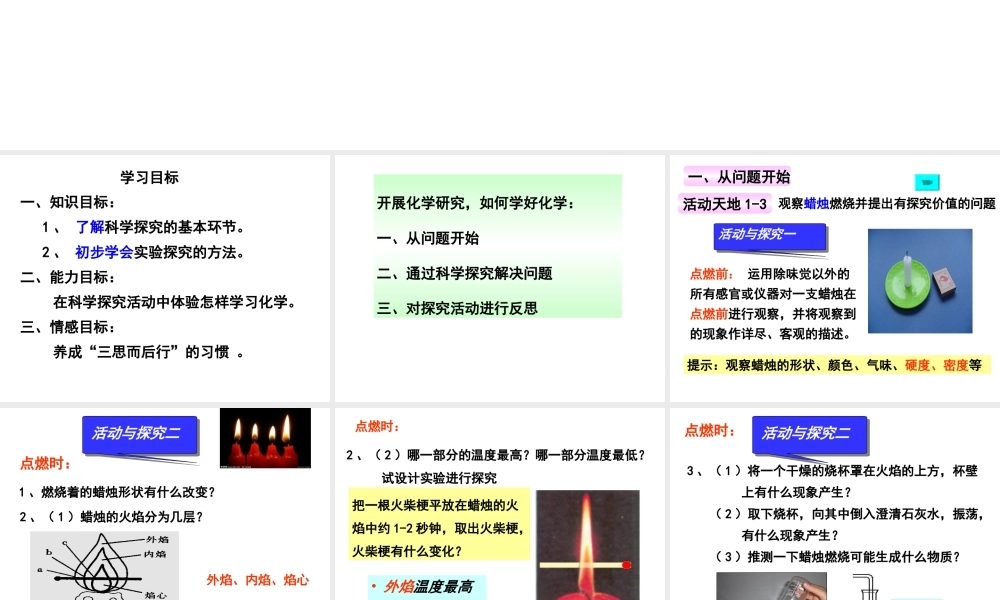Click the 活动与探究二 banner beside candles photo
The image size is (1000, 600).
click(x=137, y=433)
